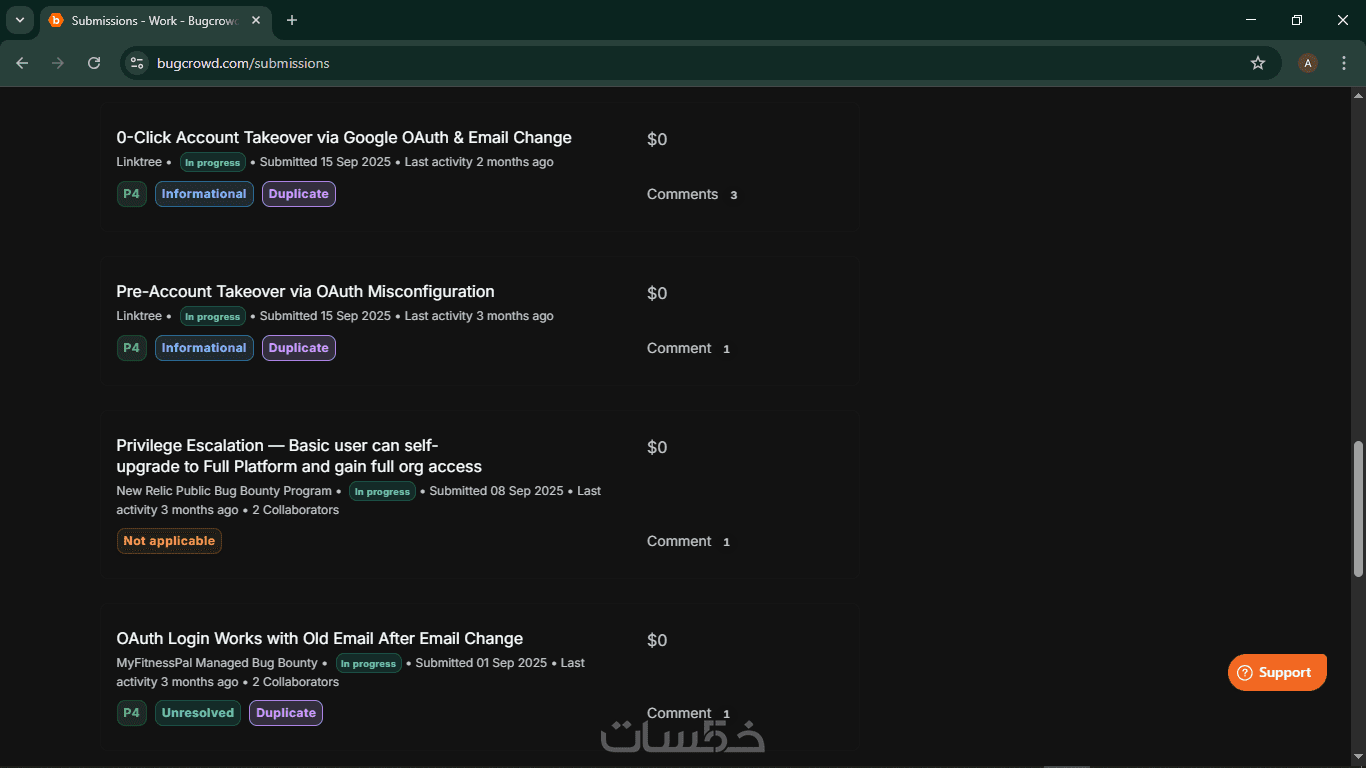Click 2 Collaborators on OAuth Login row
The width and height of the screenshot is (1366, 768).
coord(295,682)
